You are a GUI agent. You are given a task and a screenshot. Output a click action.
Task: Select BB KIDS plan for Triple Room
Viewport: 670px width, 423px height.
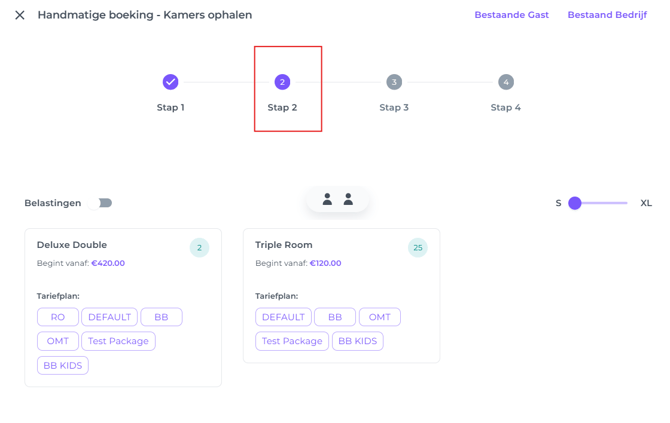click(357, 341)
